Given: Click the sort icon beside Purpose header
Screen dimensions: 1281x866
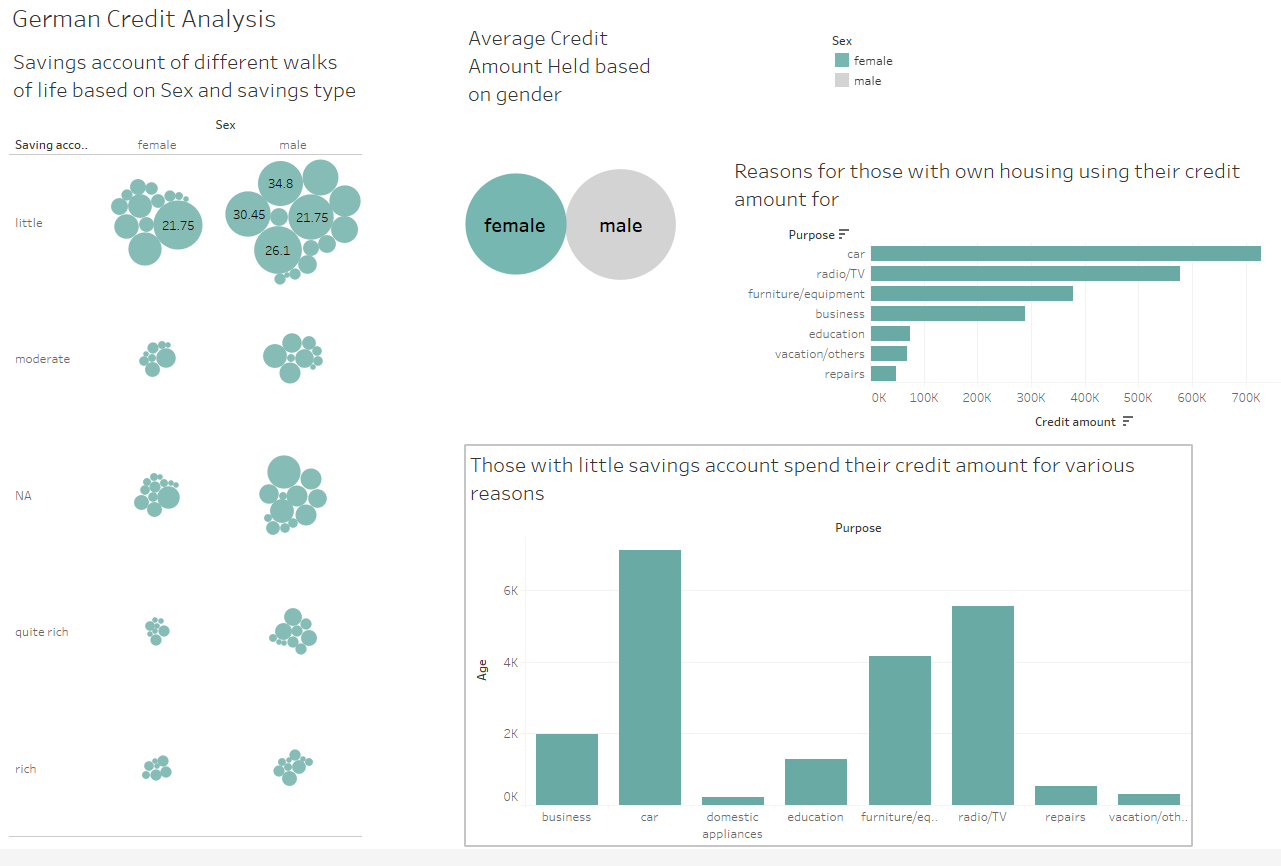Looking at the screenshot, I should click(843, 234).
